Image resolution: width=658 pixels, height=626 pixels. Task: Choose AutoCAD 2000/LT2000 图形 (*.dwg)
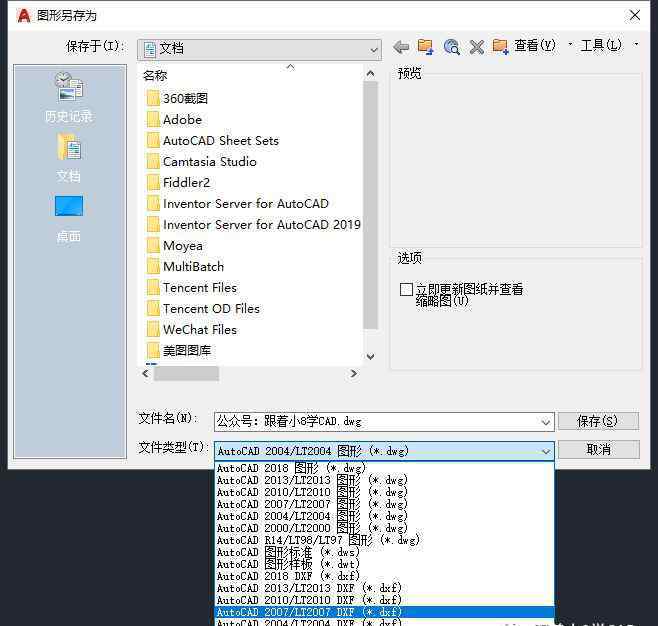(x=384, y=528)
